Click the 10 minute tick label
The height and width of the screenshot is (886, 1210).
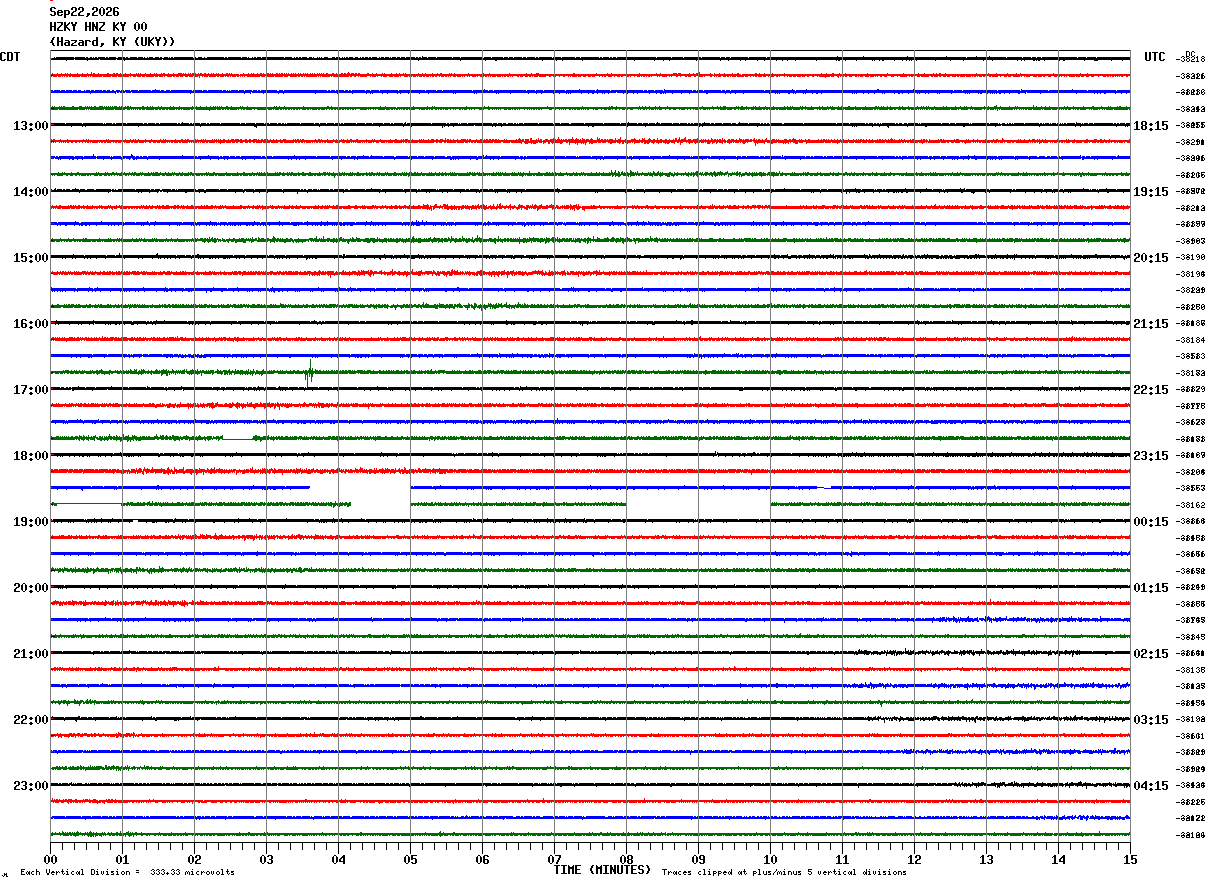pos(770,859)
